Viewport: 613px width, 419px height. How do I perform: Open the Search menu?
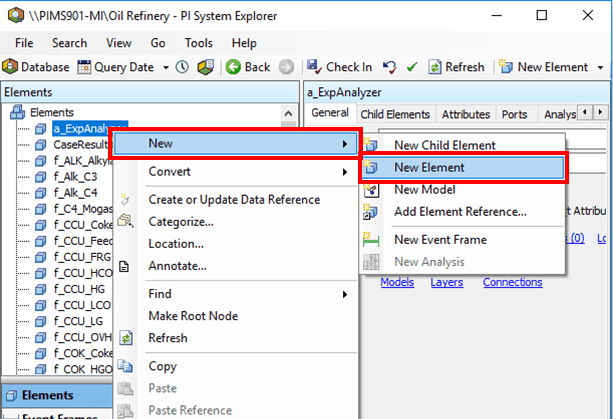[70, 43]
